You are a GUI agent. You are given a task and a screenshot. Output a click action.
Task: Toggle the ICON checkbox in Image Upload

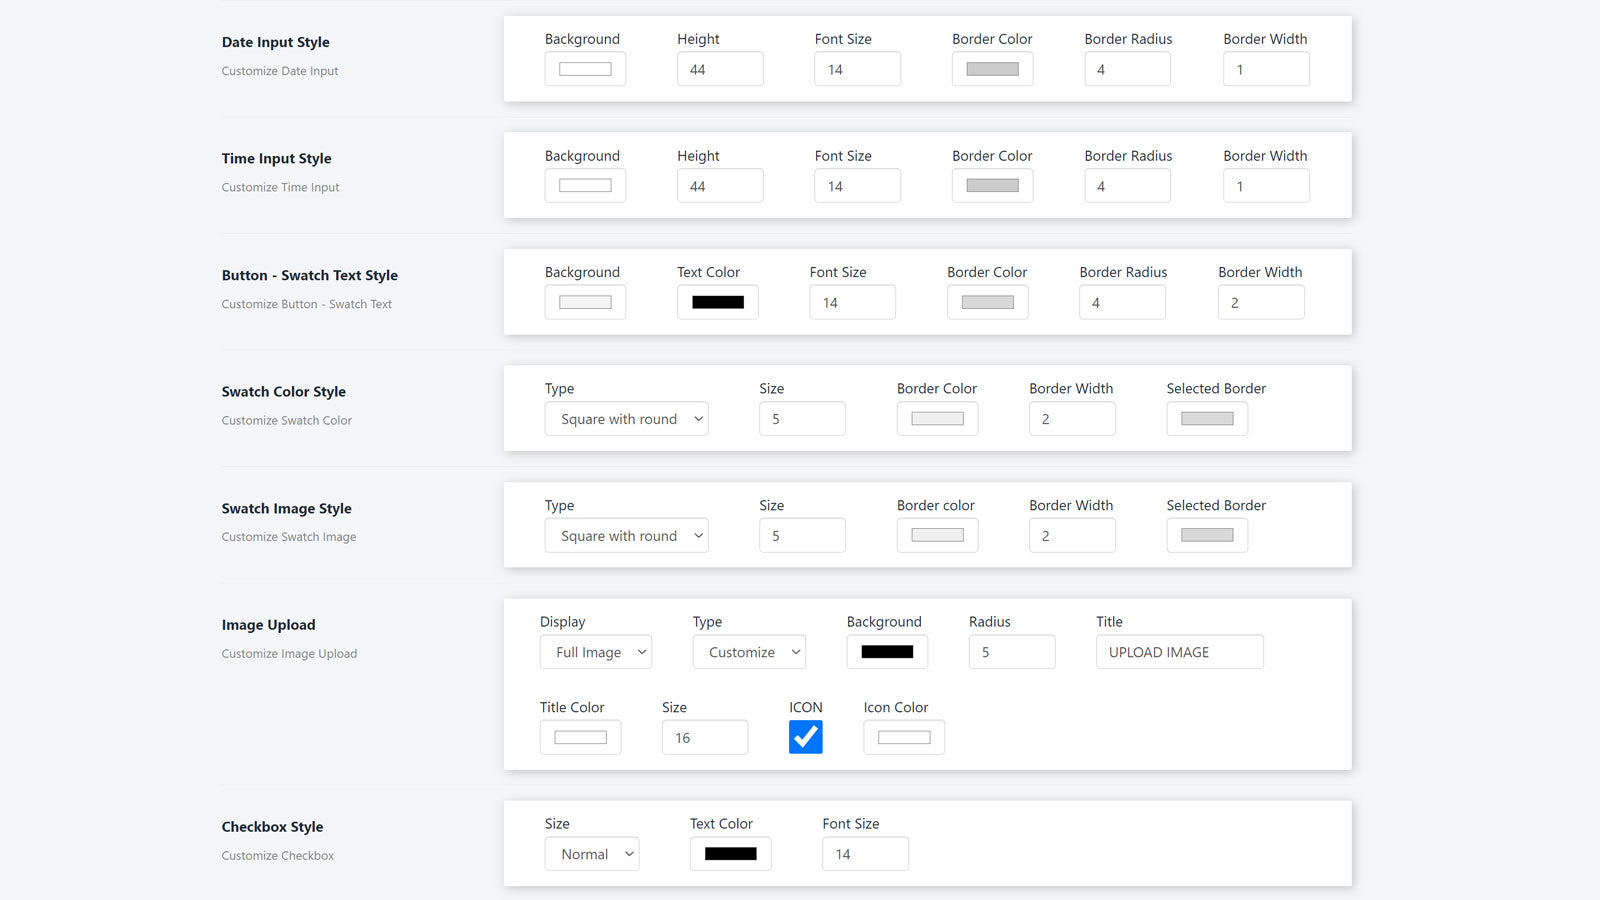[805, 737]
